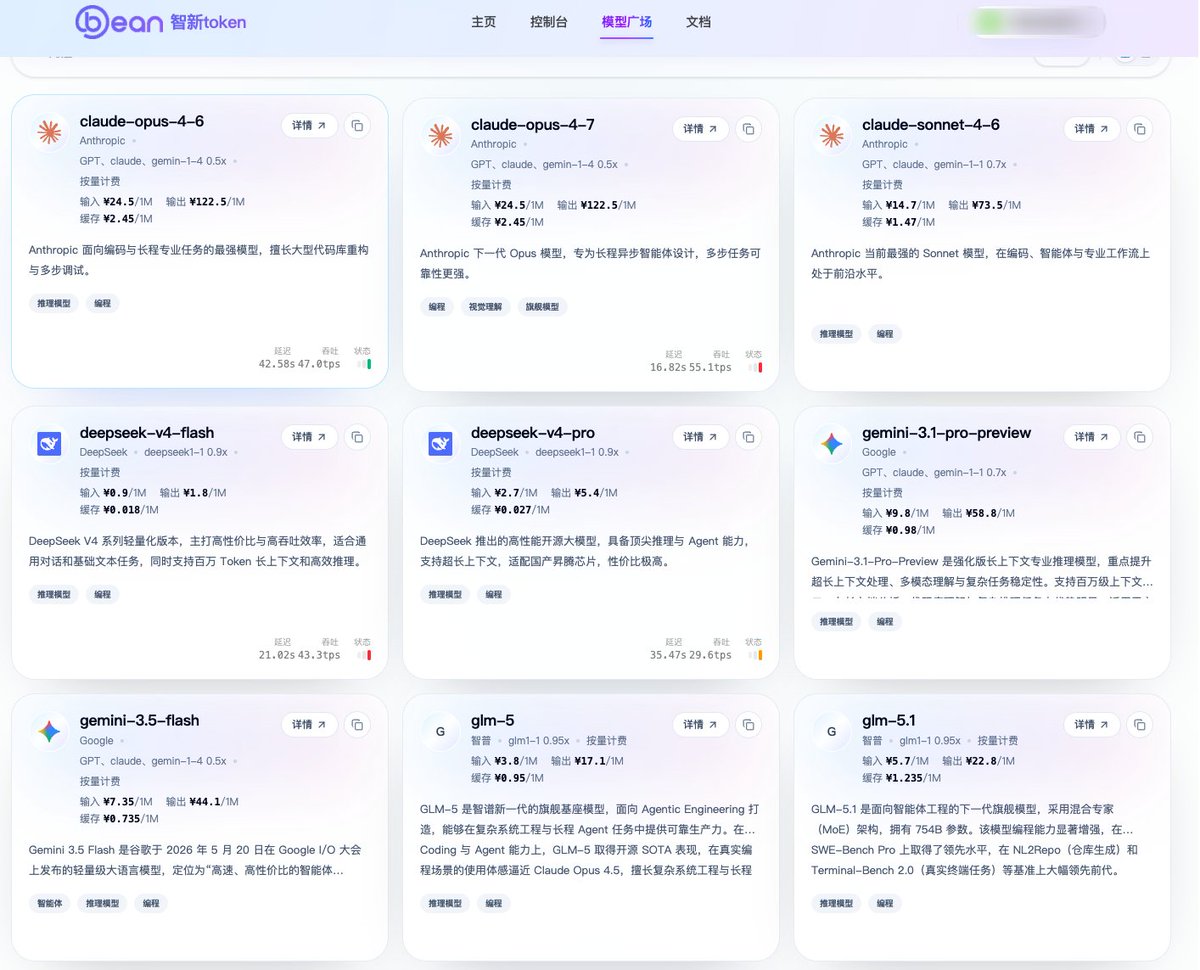Image resolution: width=1200 pixels, height=970 pixels.
Task: Copy the deepseek-v4-pro model name
Action: [x=748, y=437]
